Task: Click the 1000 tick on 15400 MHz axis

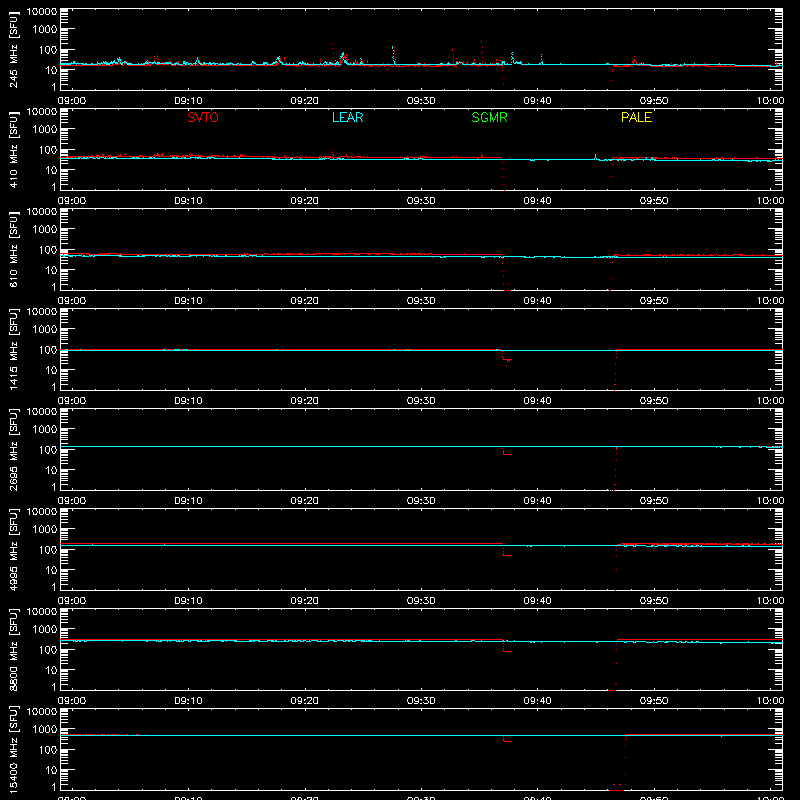Action: coord(45,730)
